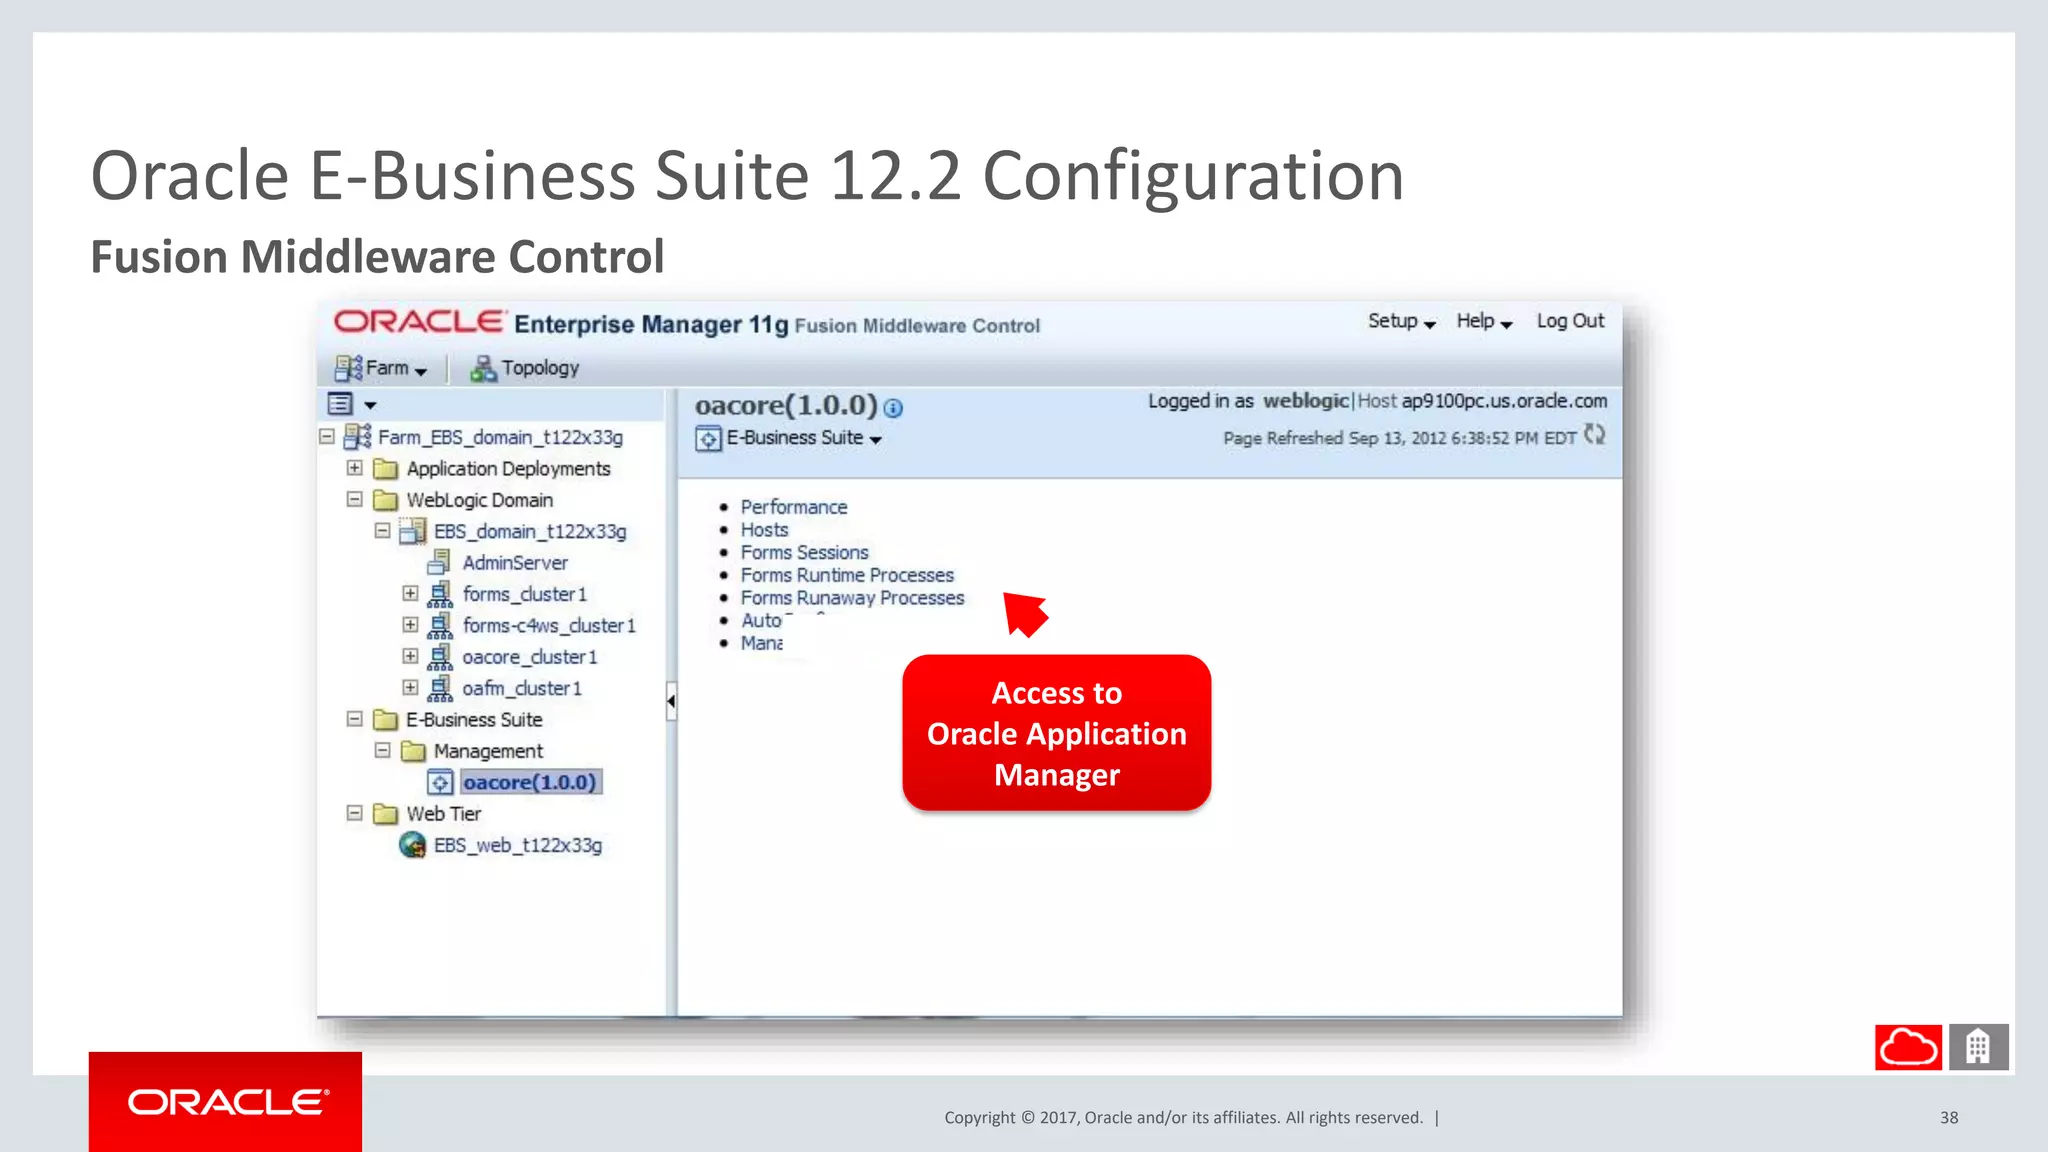Open the Forms Sessions link

pyautogui.click(x=804, y=552)
